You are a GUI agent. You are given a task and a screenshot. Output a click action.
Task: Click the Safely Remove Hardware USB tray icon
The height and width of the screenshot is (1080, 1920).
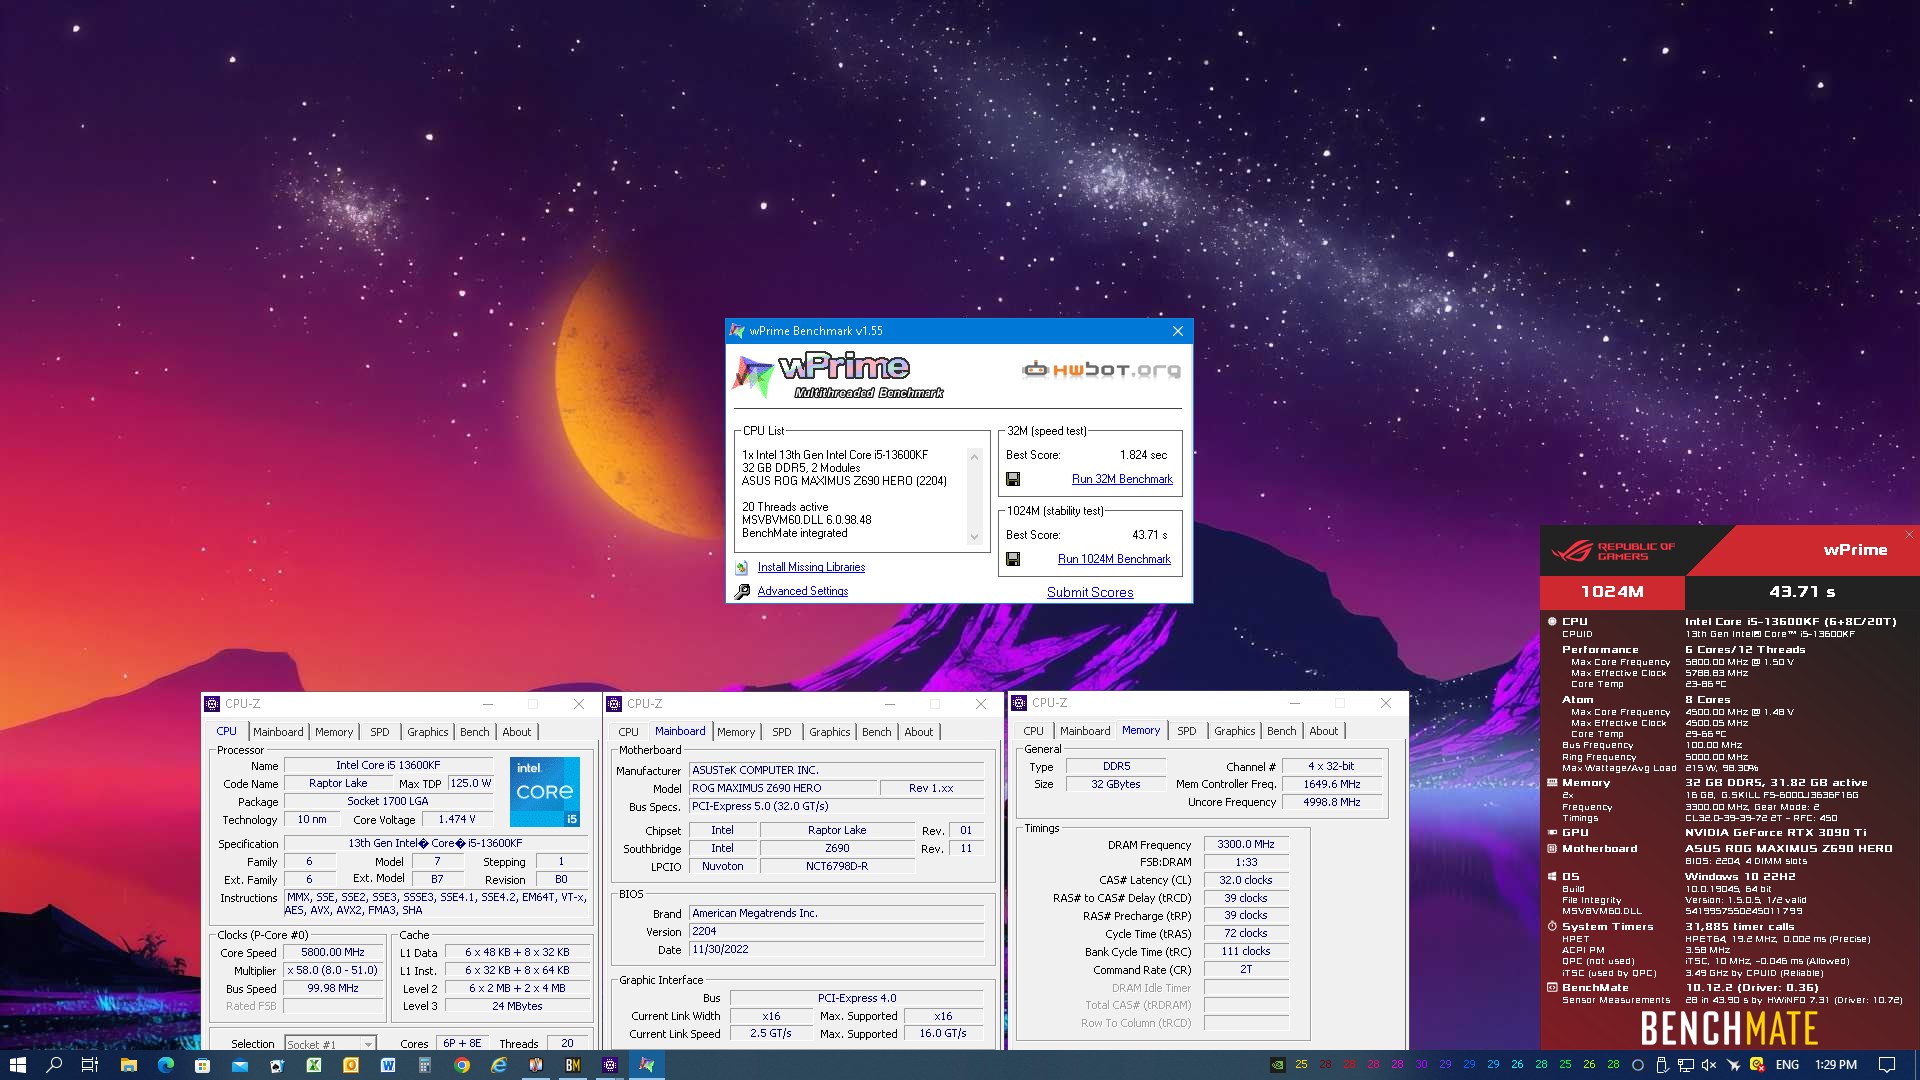[1662, 1065]
